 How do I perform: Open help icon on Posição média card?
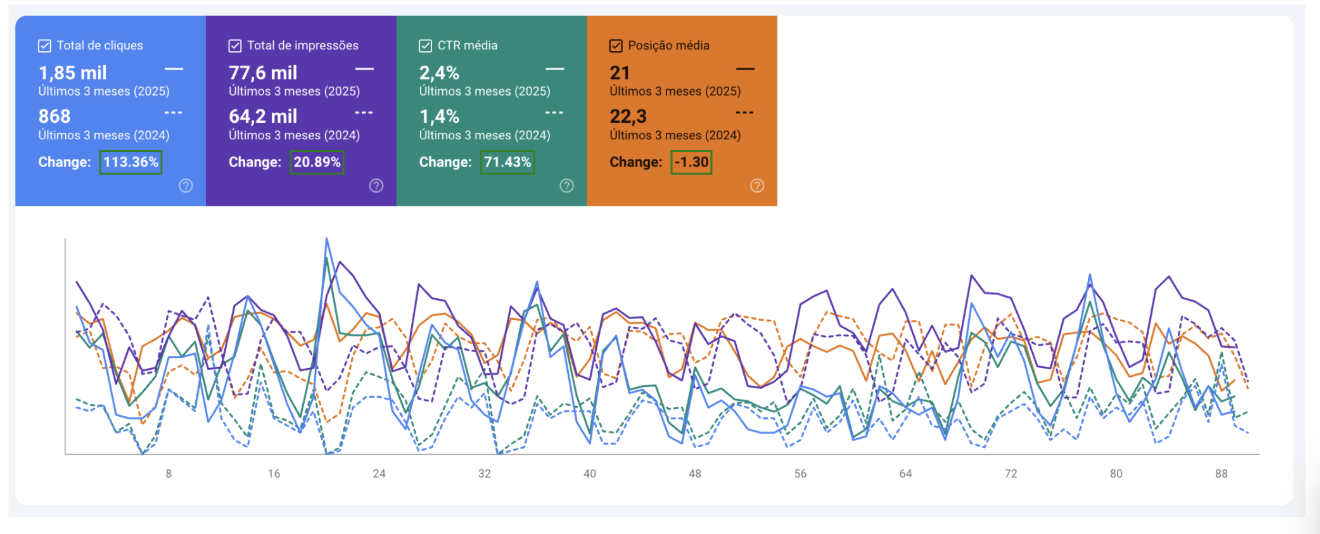757,185
